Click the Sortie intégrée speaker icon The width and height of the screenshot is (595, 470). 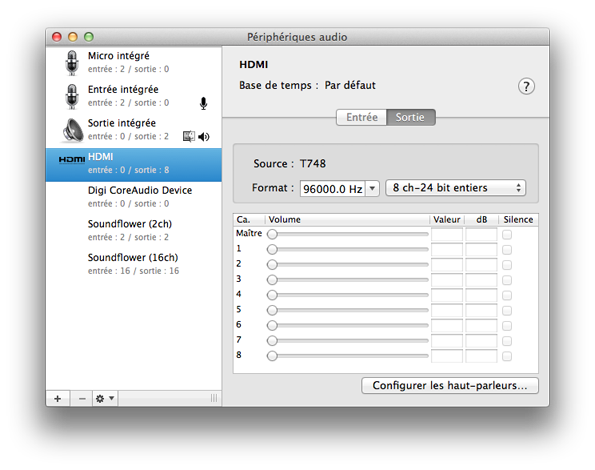[72, 130]
